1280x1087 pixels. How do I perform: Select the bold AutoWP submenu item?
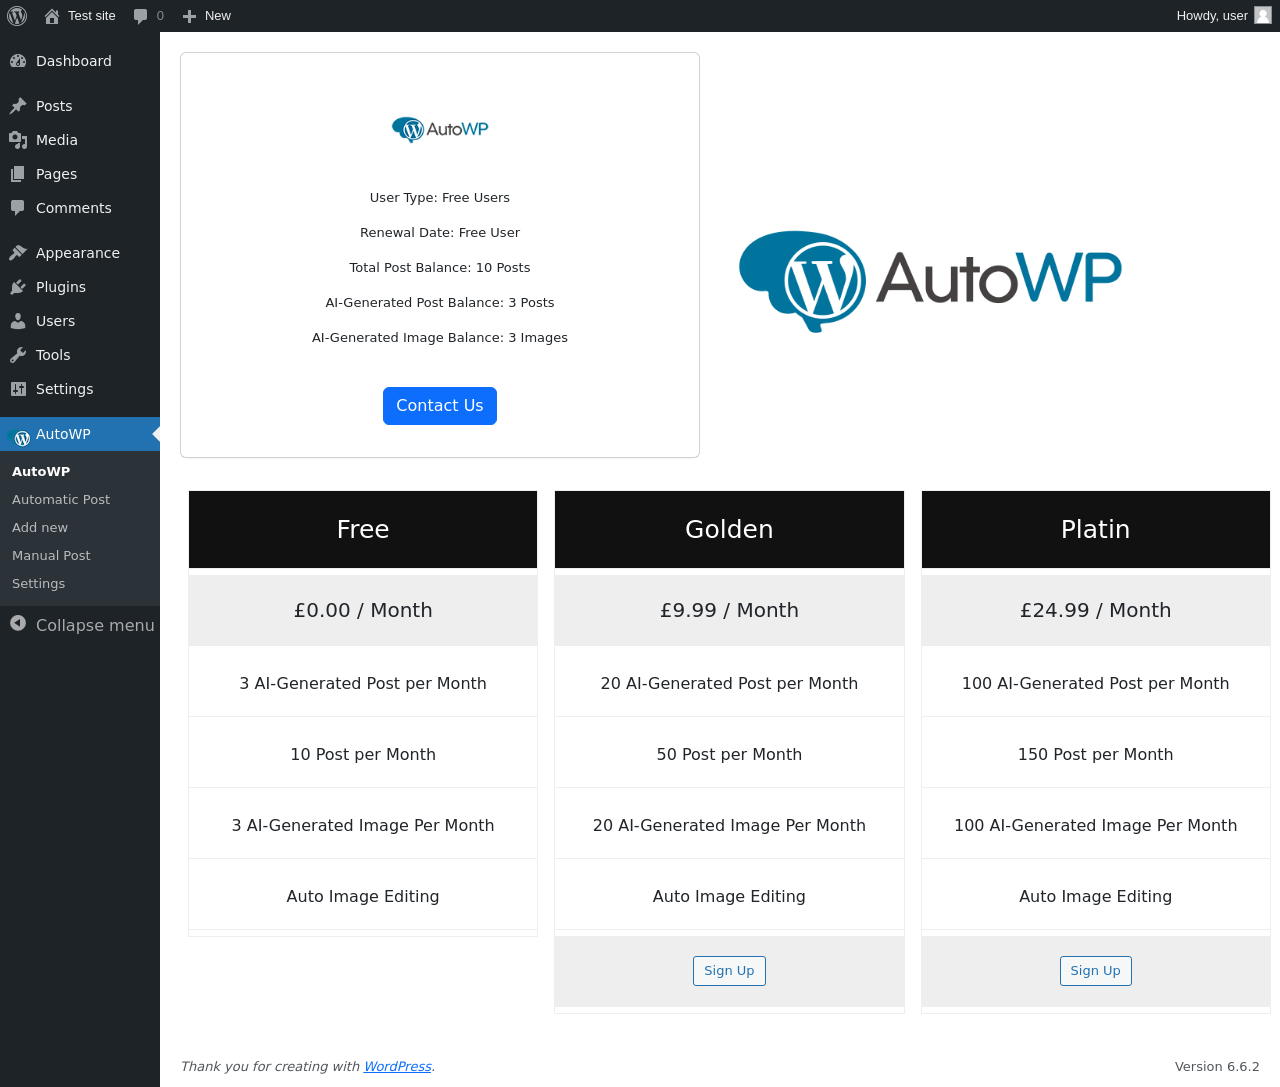(x=41, y=472)
